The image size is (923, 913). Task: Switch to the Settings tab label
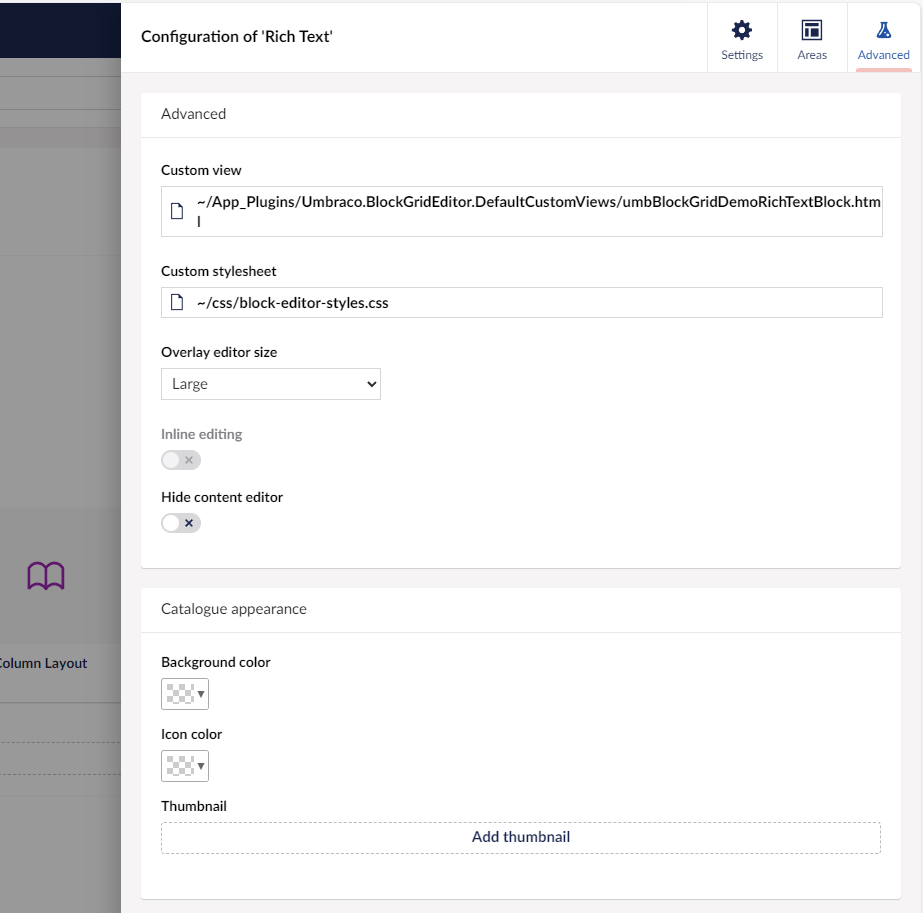(742, 55)
